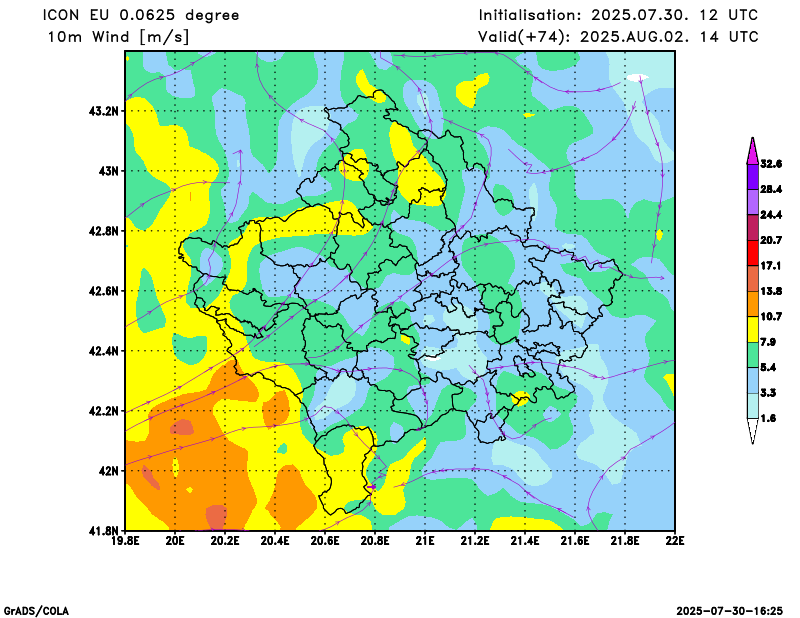Click the 21.6E longitude label

(x=575, y=540)
